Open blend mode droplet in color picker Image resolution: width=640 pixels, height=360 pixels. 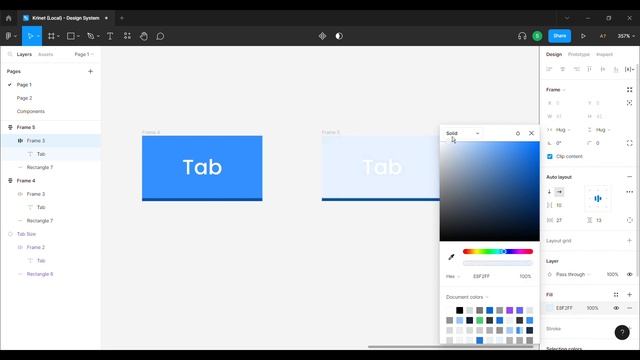[x=518, y=133]
